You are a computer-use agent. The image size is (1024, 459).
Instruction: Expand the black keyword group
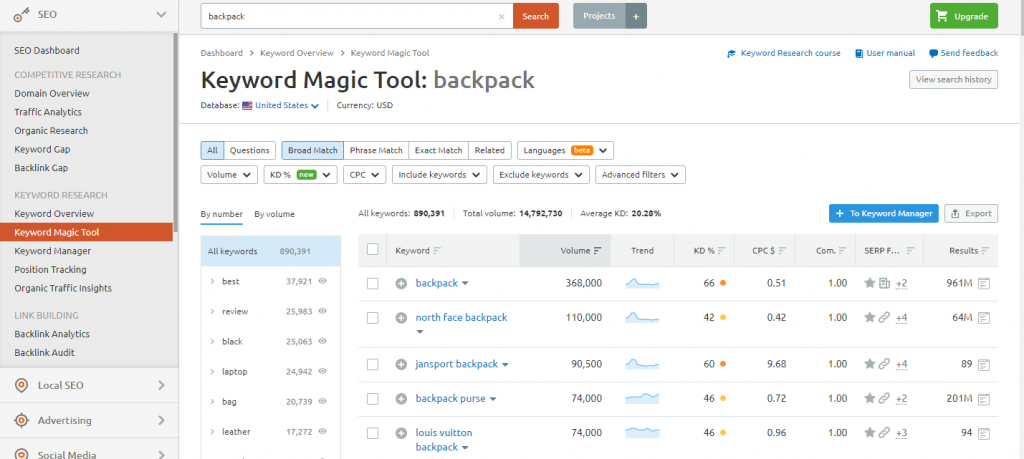point(212,341)
